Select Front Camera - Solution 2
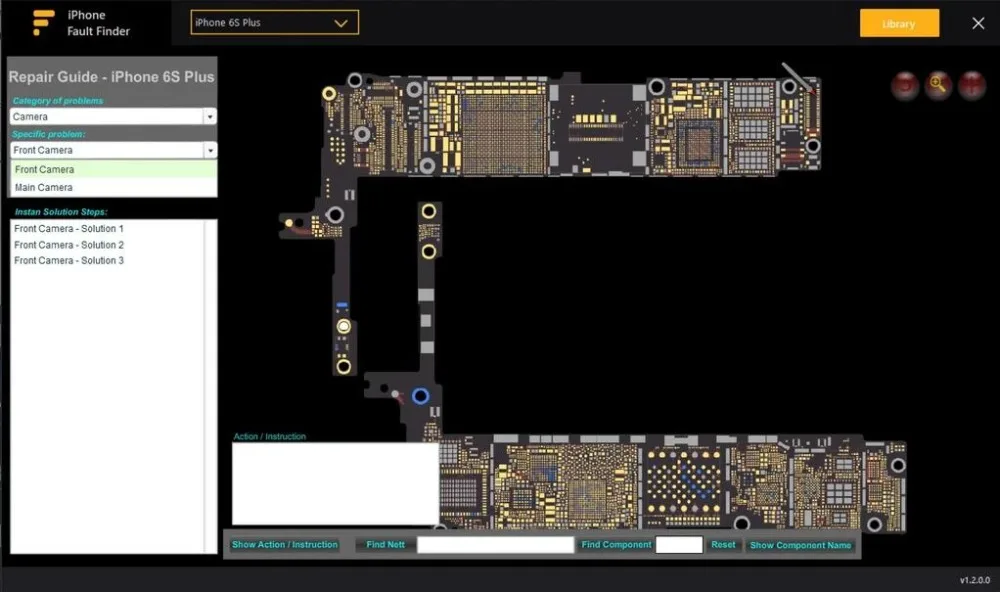Viewport: 1000px width, 592px height. point(69,245)
